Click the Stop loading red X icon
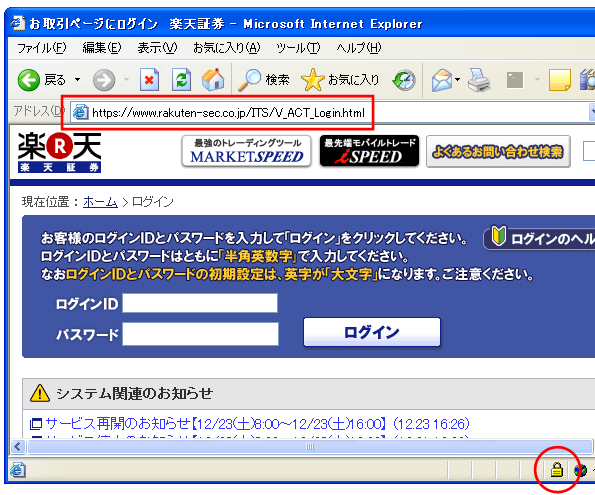 (x=149, y=80)
